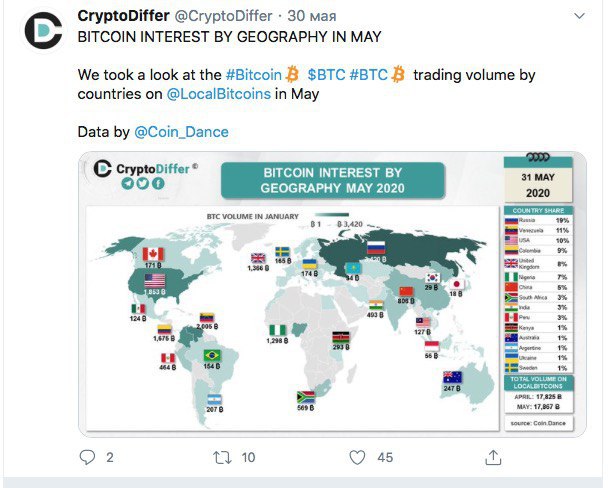The width and height of the screenshot is (609, 488).
Task: Click the Australia flag on the map
Action: point(453,377)
